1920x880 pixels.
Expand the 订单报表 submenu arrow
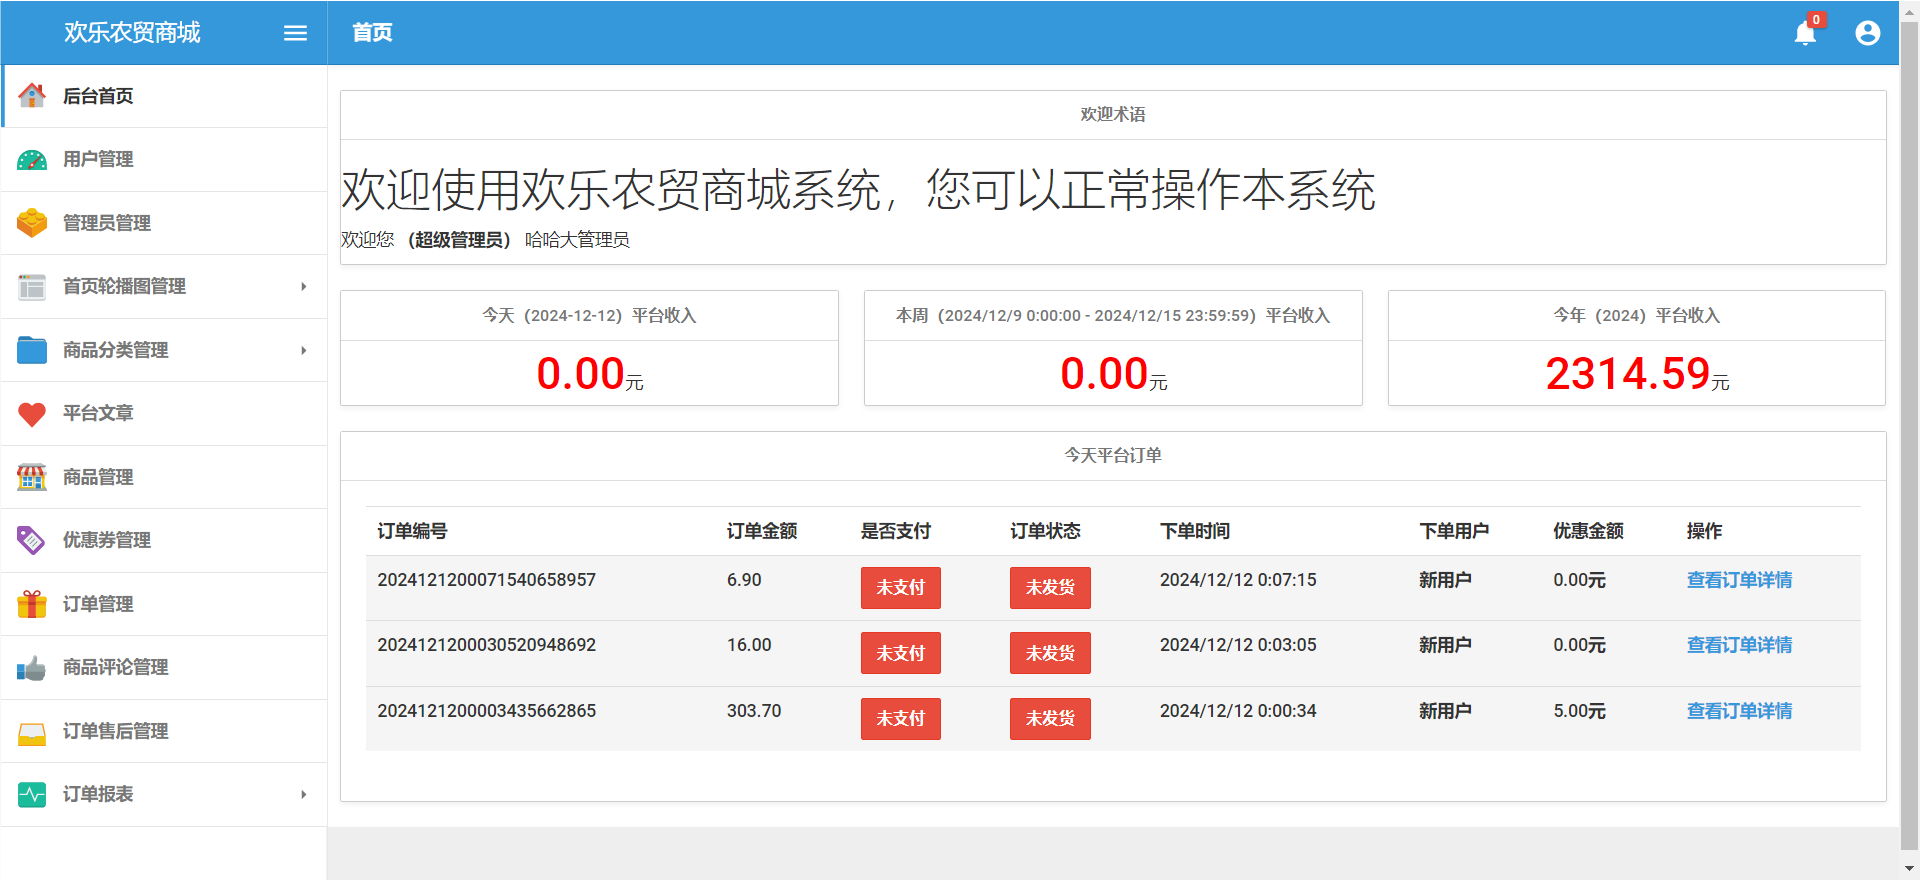click(303, 795)
